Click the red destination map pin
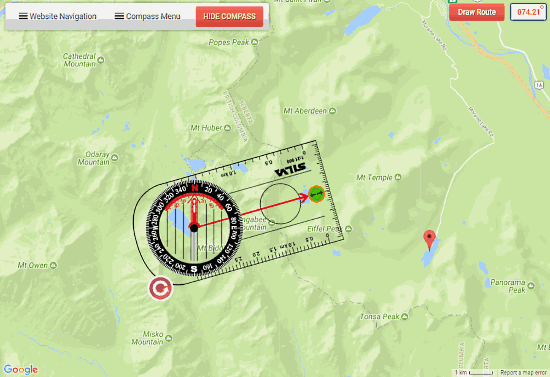This screenshot has width=550, height=377. (429, 240)
